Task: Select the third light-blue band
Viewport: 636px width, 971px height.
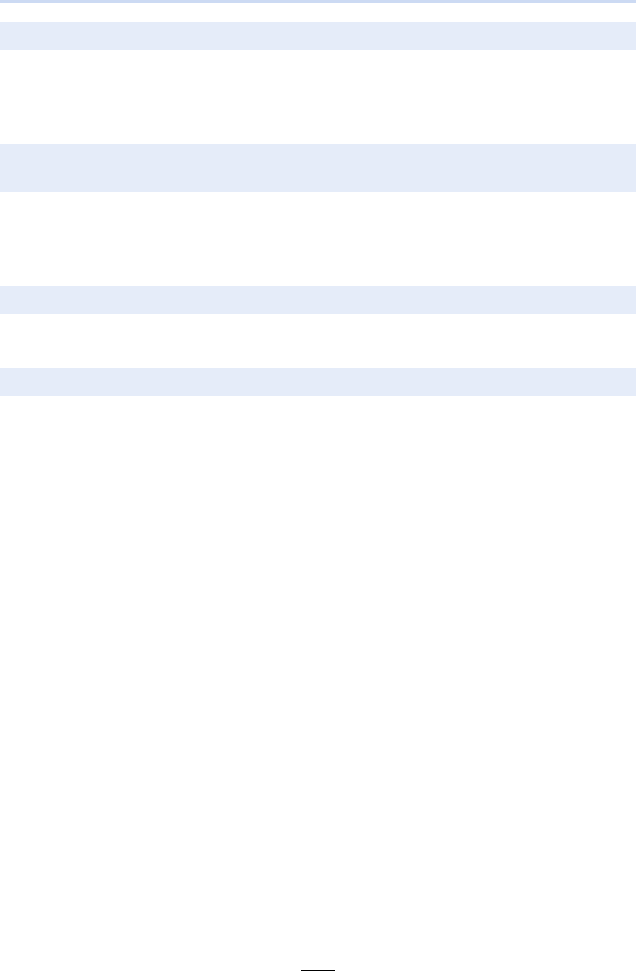Action: click(x=318, y=300)
